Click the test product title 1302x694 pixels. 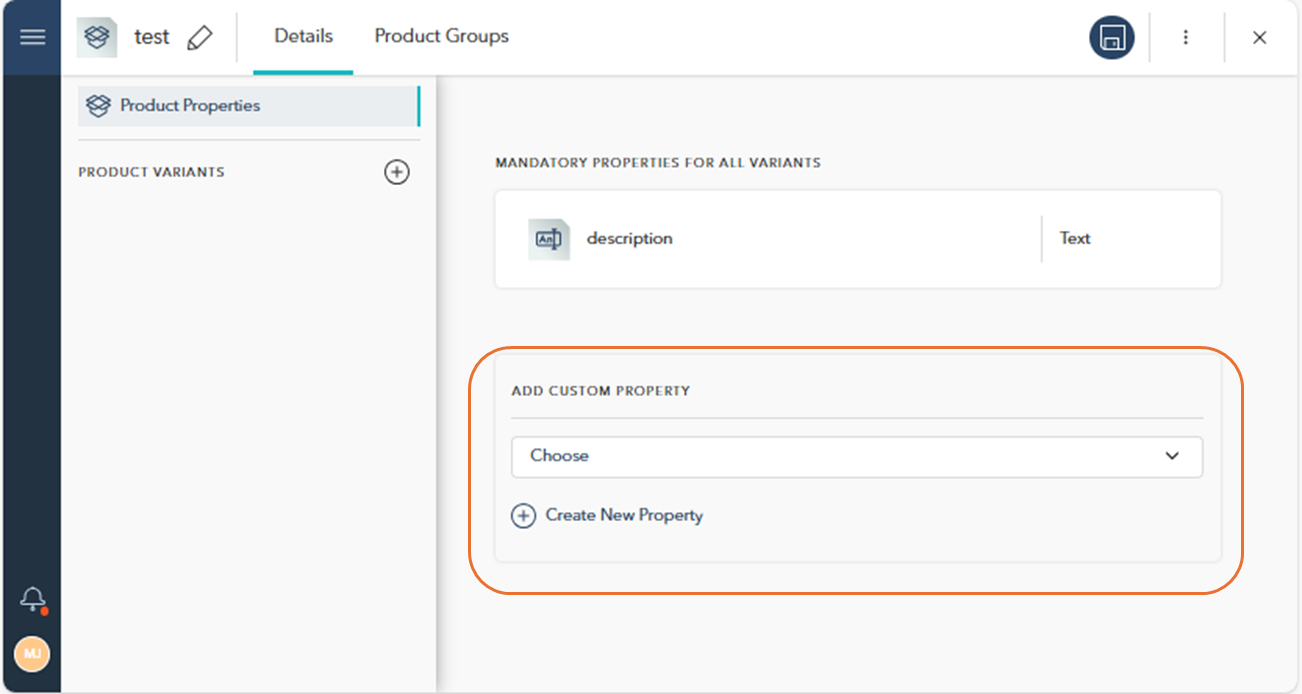pos(152,37)
